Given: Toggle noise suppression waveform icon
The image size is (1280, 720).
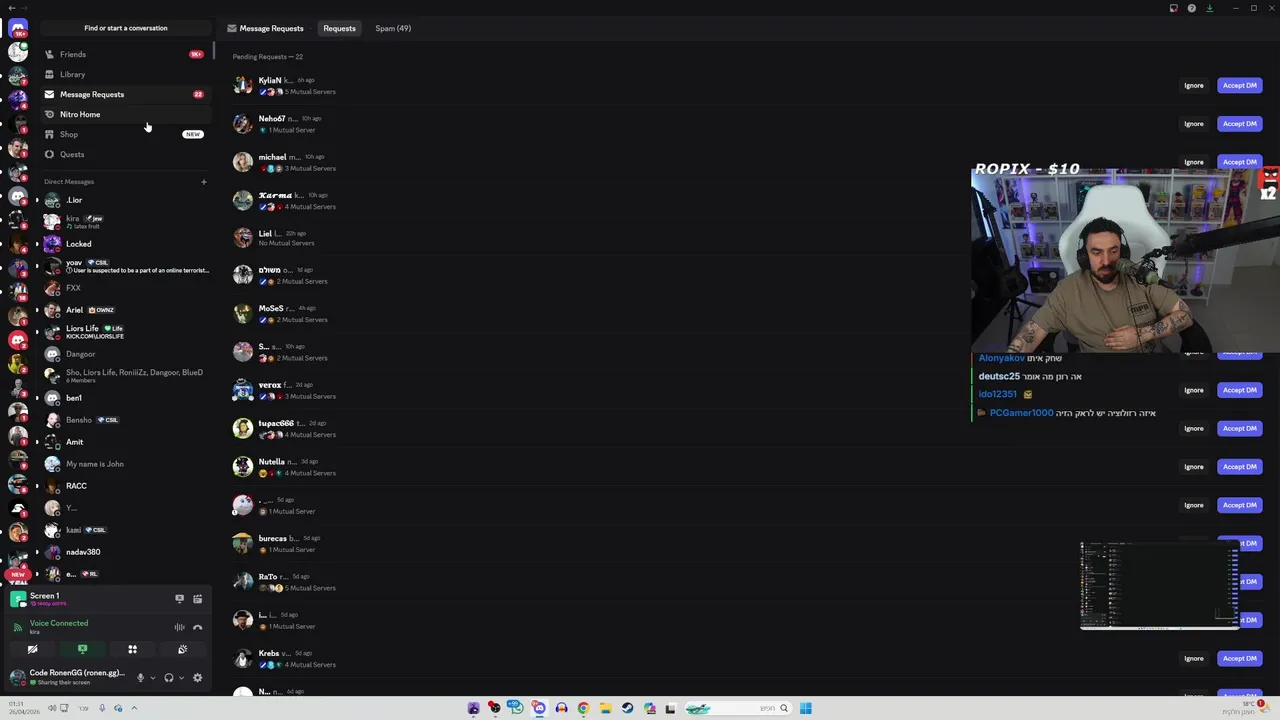Looking at the screenshot, I should point(179,627).
